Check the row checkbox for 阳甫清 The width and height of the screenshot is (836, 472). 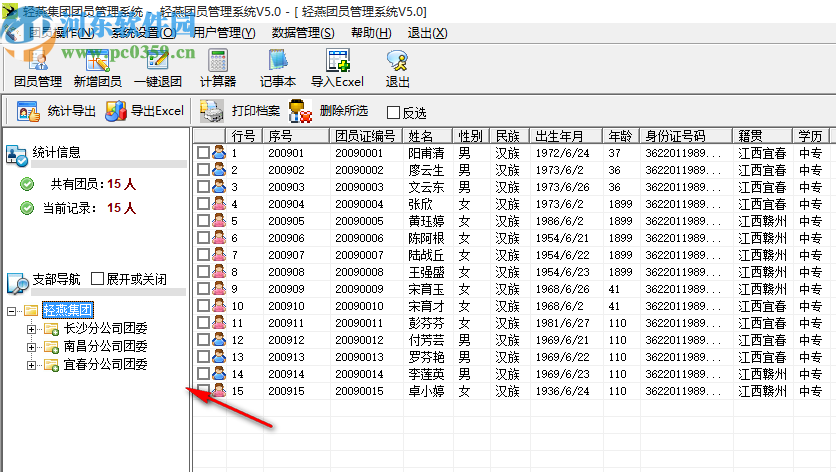pos(203,153)
